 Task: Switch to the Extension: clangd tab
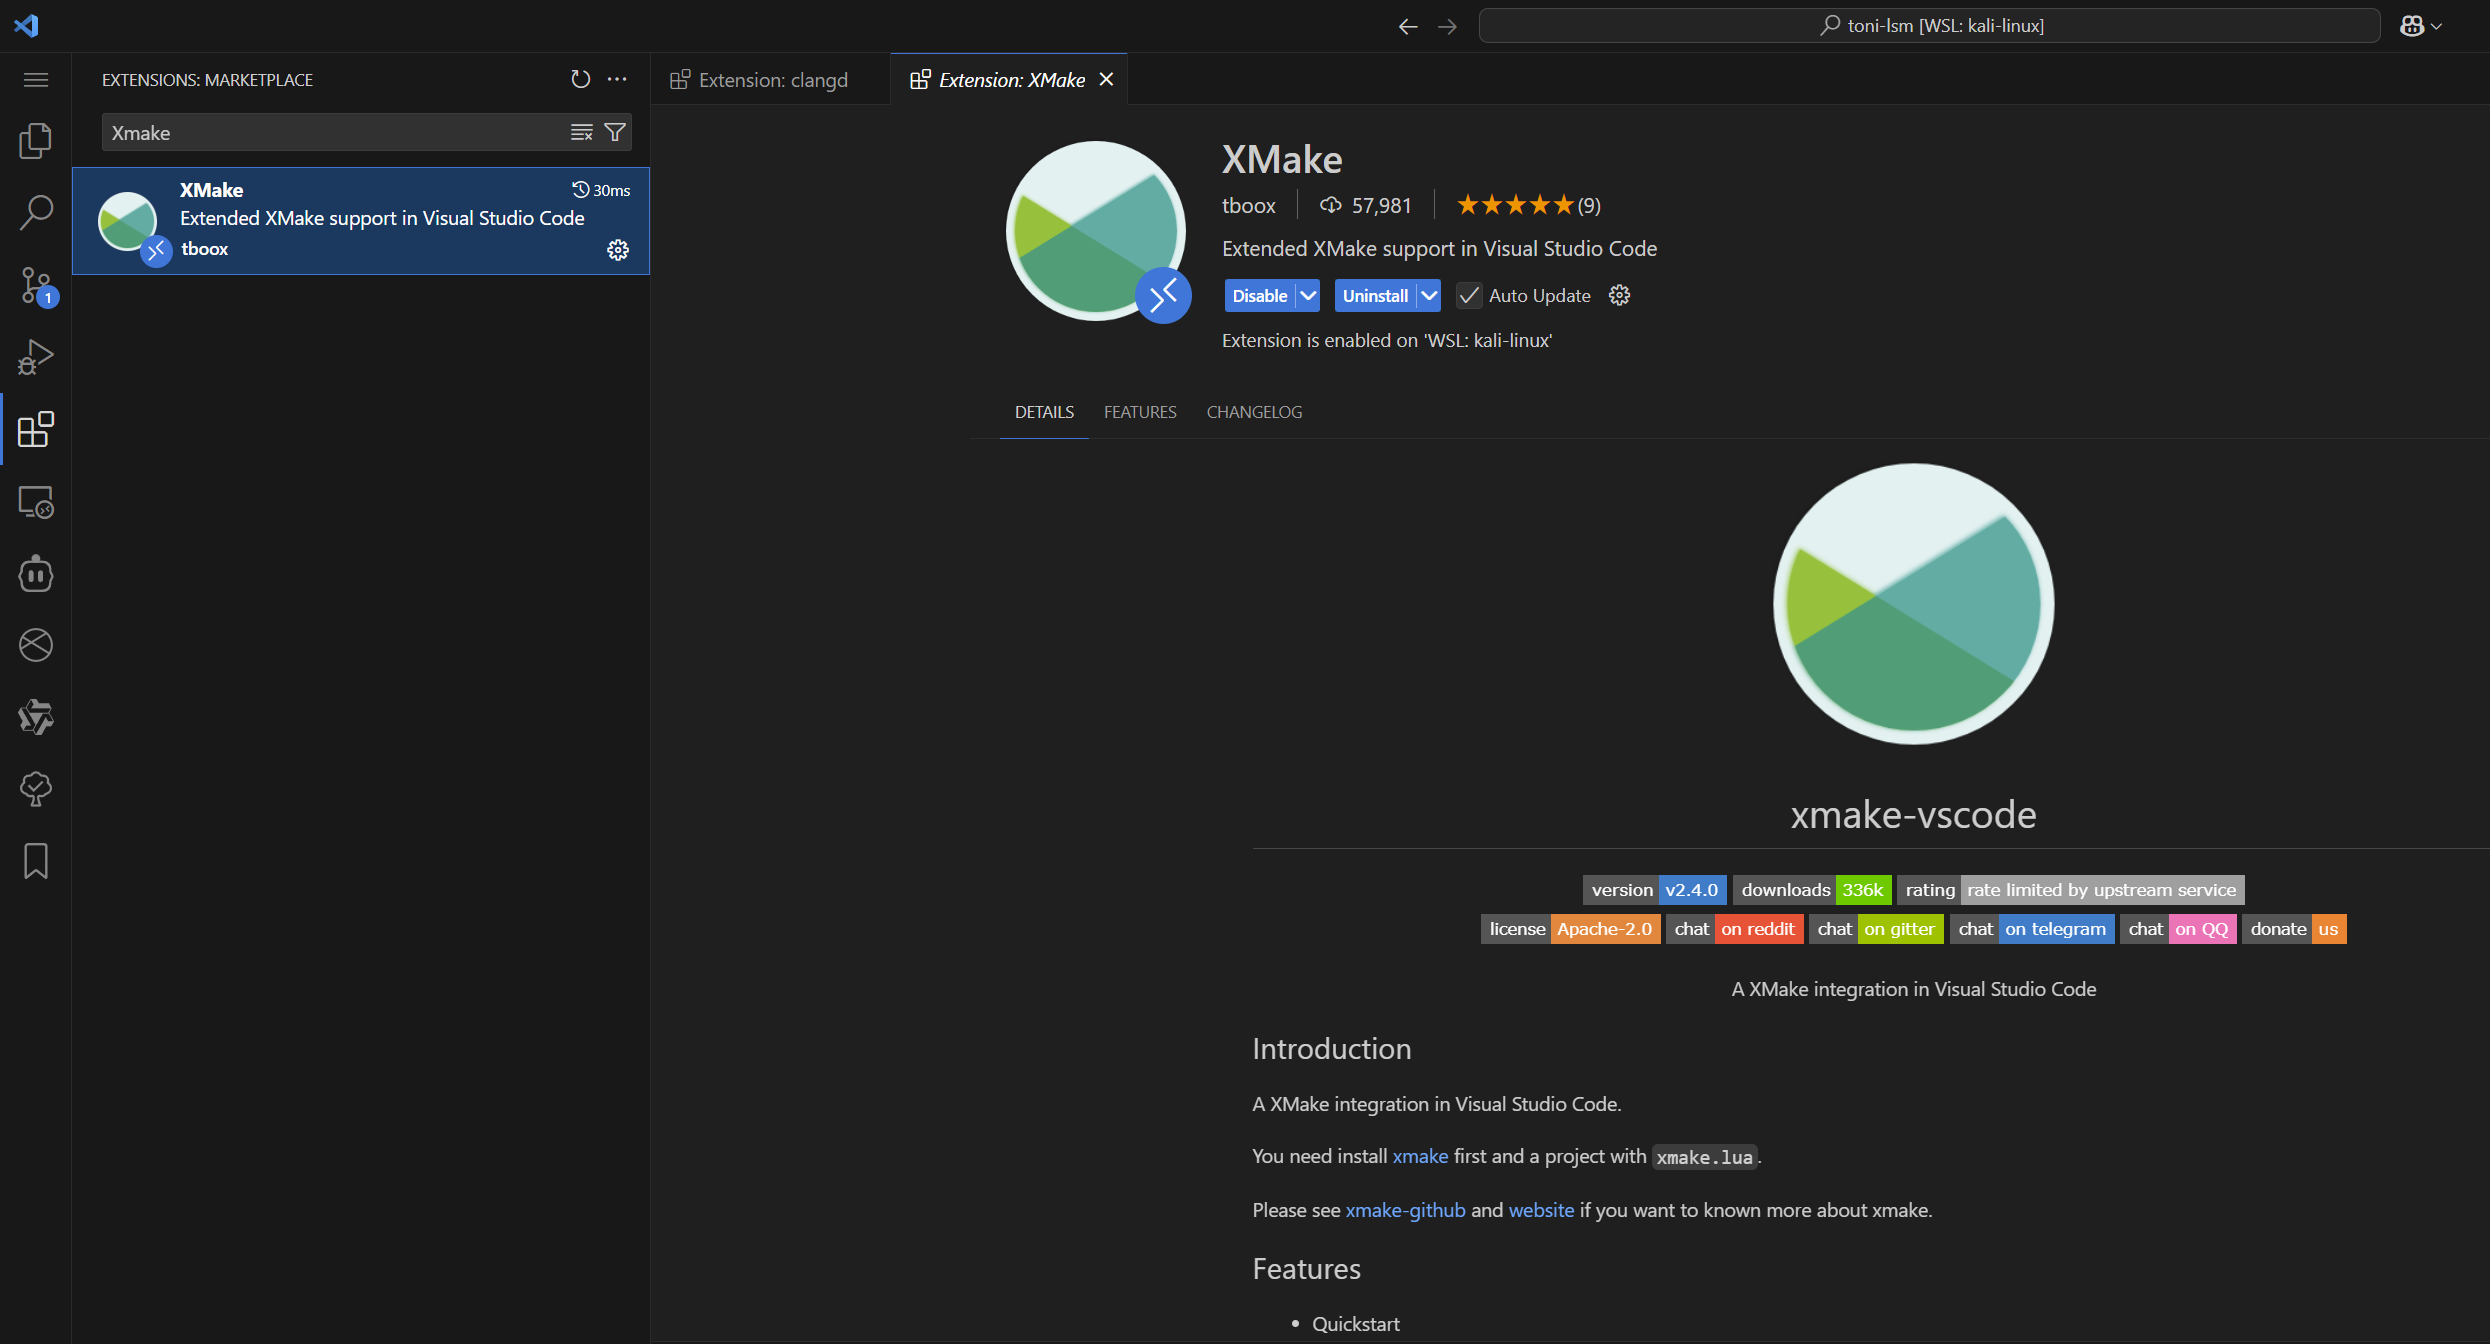coord(770,80)
